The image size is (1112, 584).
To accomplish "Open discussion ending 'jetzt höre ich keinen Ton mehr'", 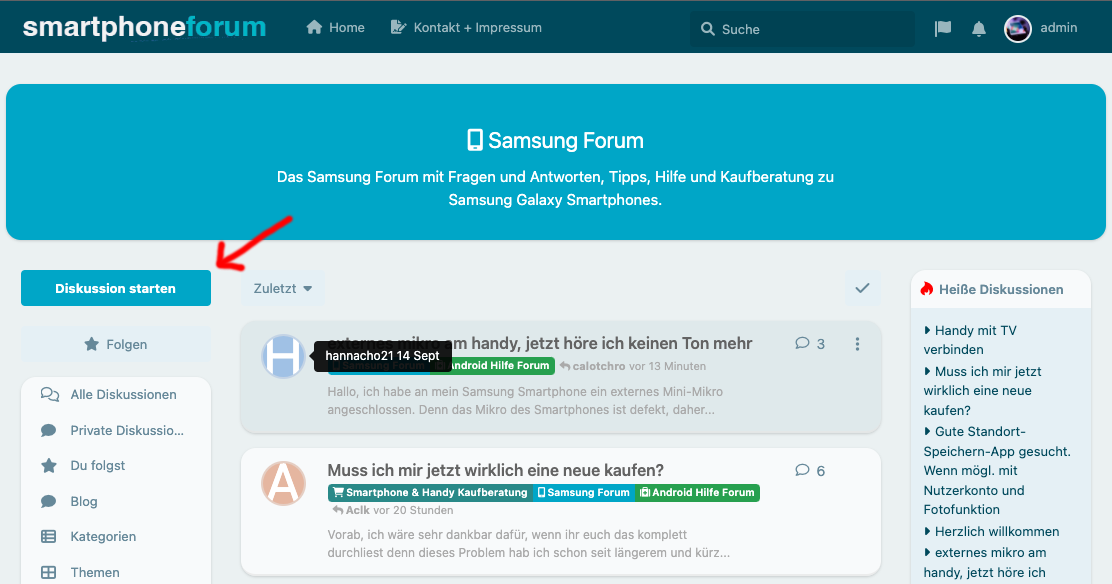I will [x=540, y=343].
